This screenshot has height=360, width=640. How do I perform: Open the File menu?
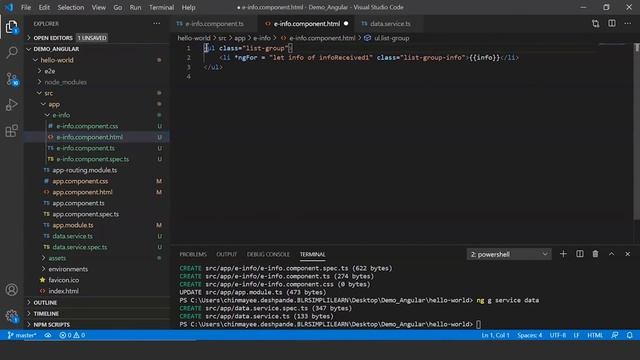click(26, 7)
